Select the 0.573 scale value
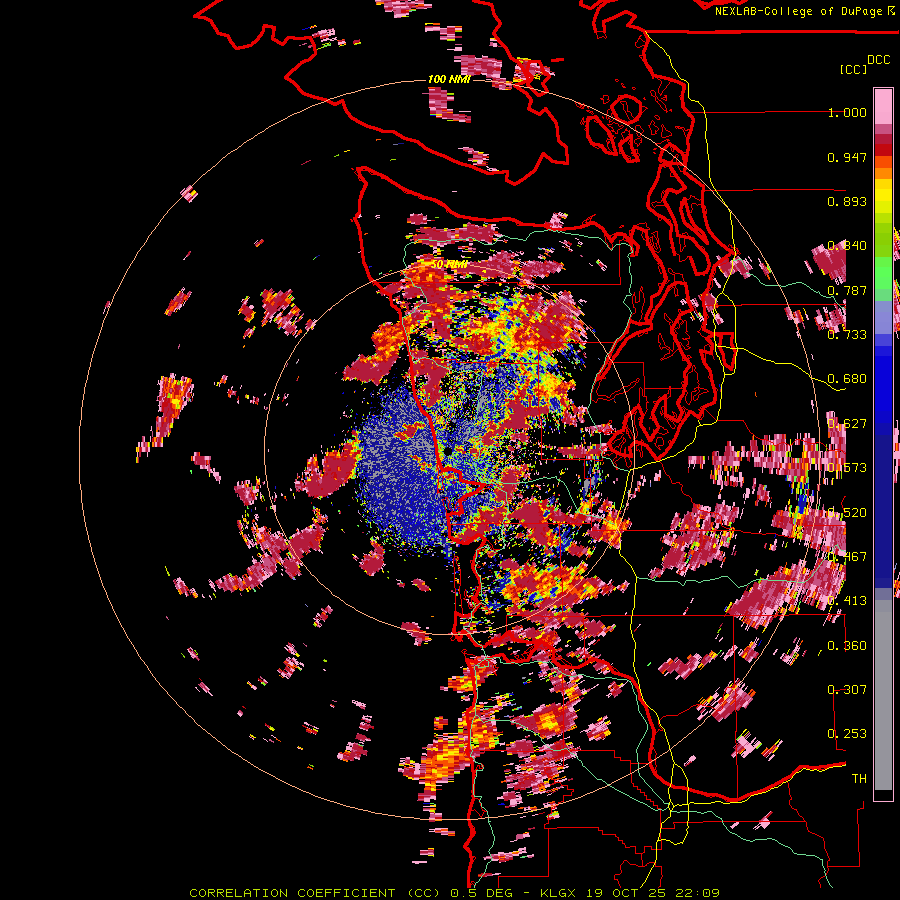 point(847,468)
